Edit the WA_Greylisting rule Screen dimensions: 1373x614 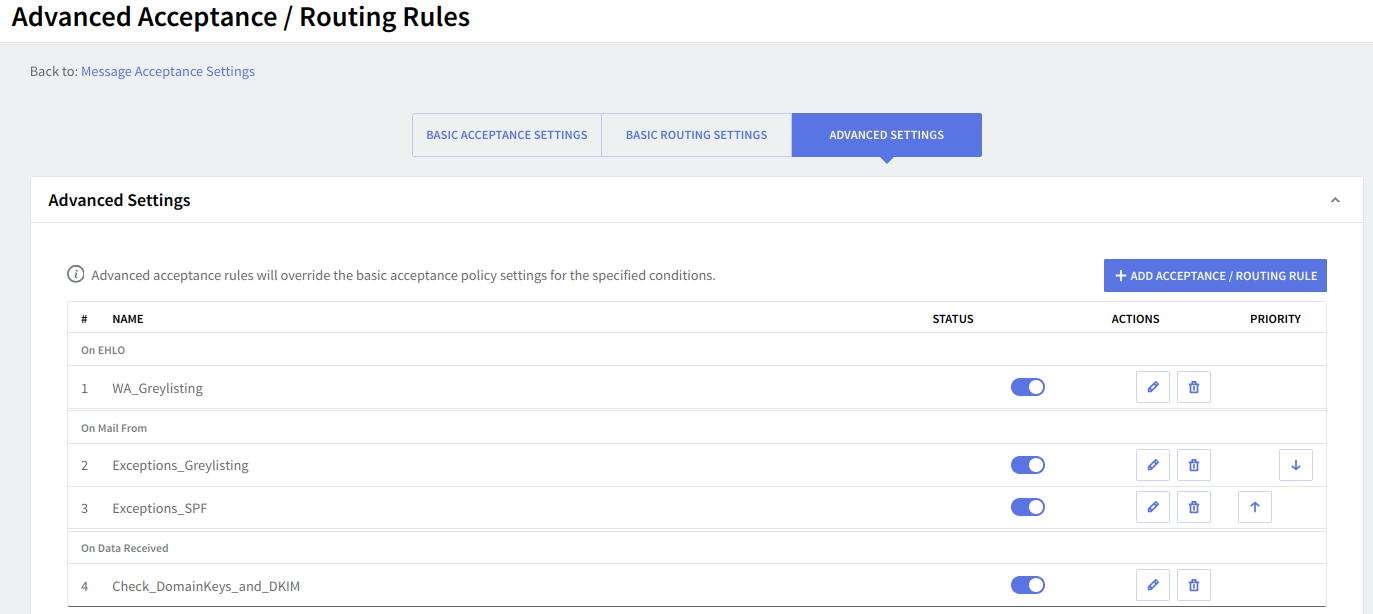point(1152,387)
